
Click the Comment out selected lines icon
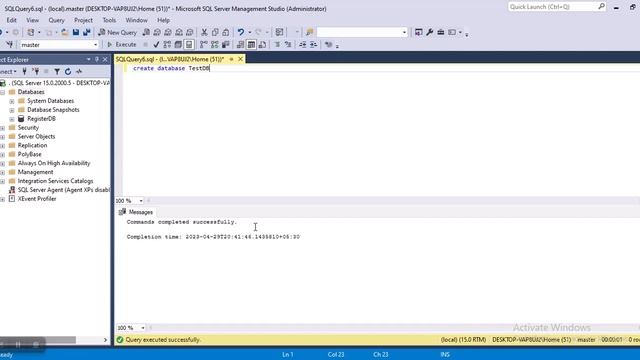pyautogui.click(x=277, y=44)
